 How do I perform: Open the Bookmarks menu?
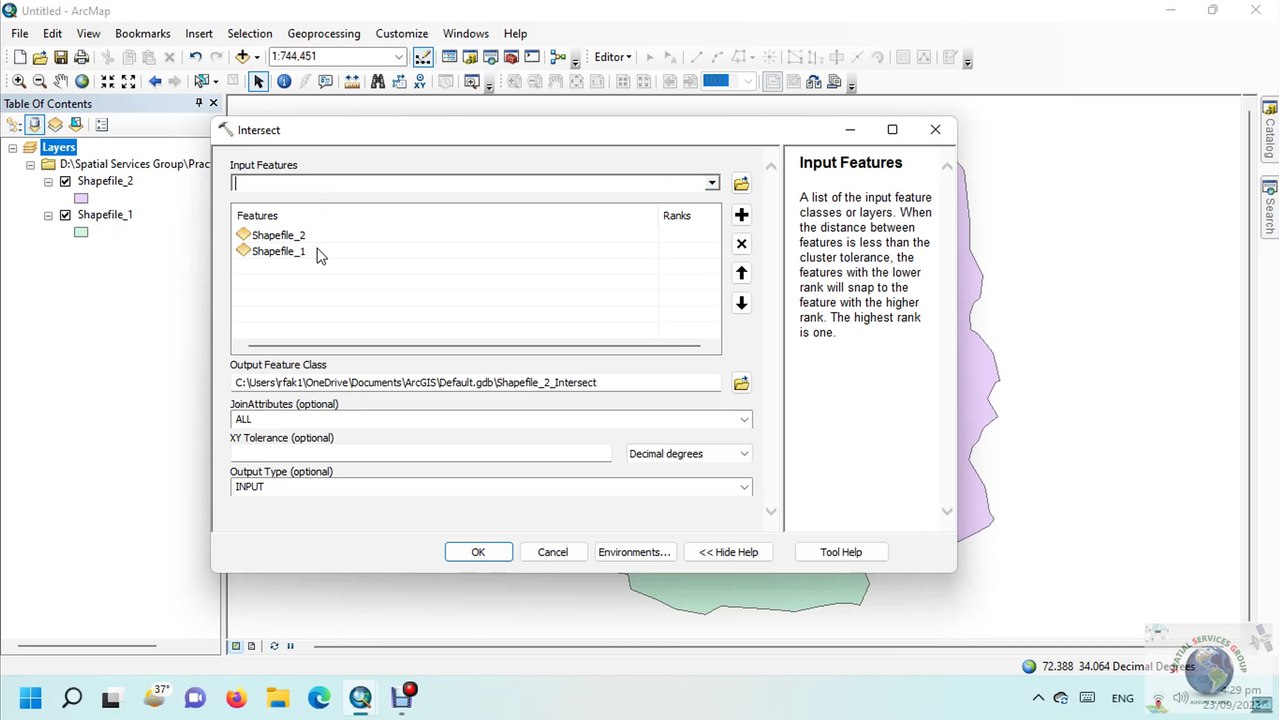point(143,33)
